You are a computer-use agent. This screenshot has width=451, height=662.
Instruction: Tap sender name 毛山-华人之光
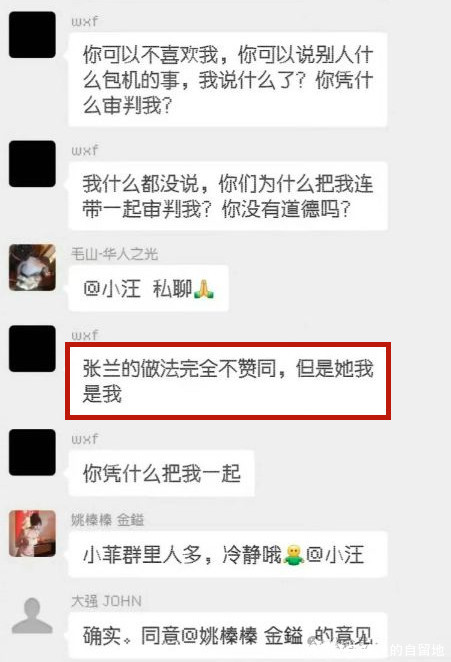114,254
